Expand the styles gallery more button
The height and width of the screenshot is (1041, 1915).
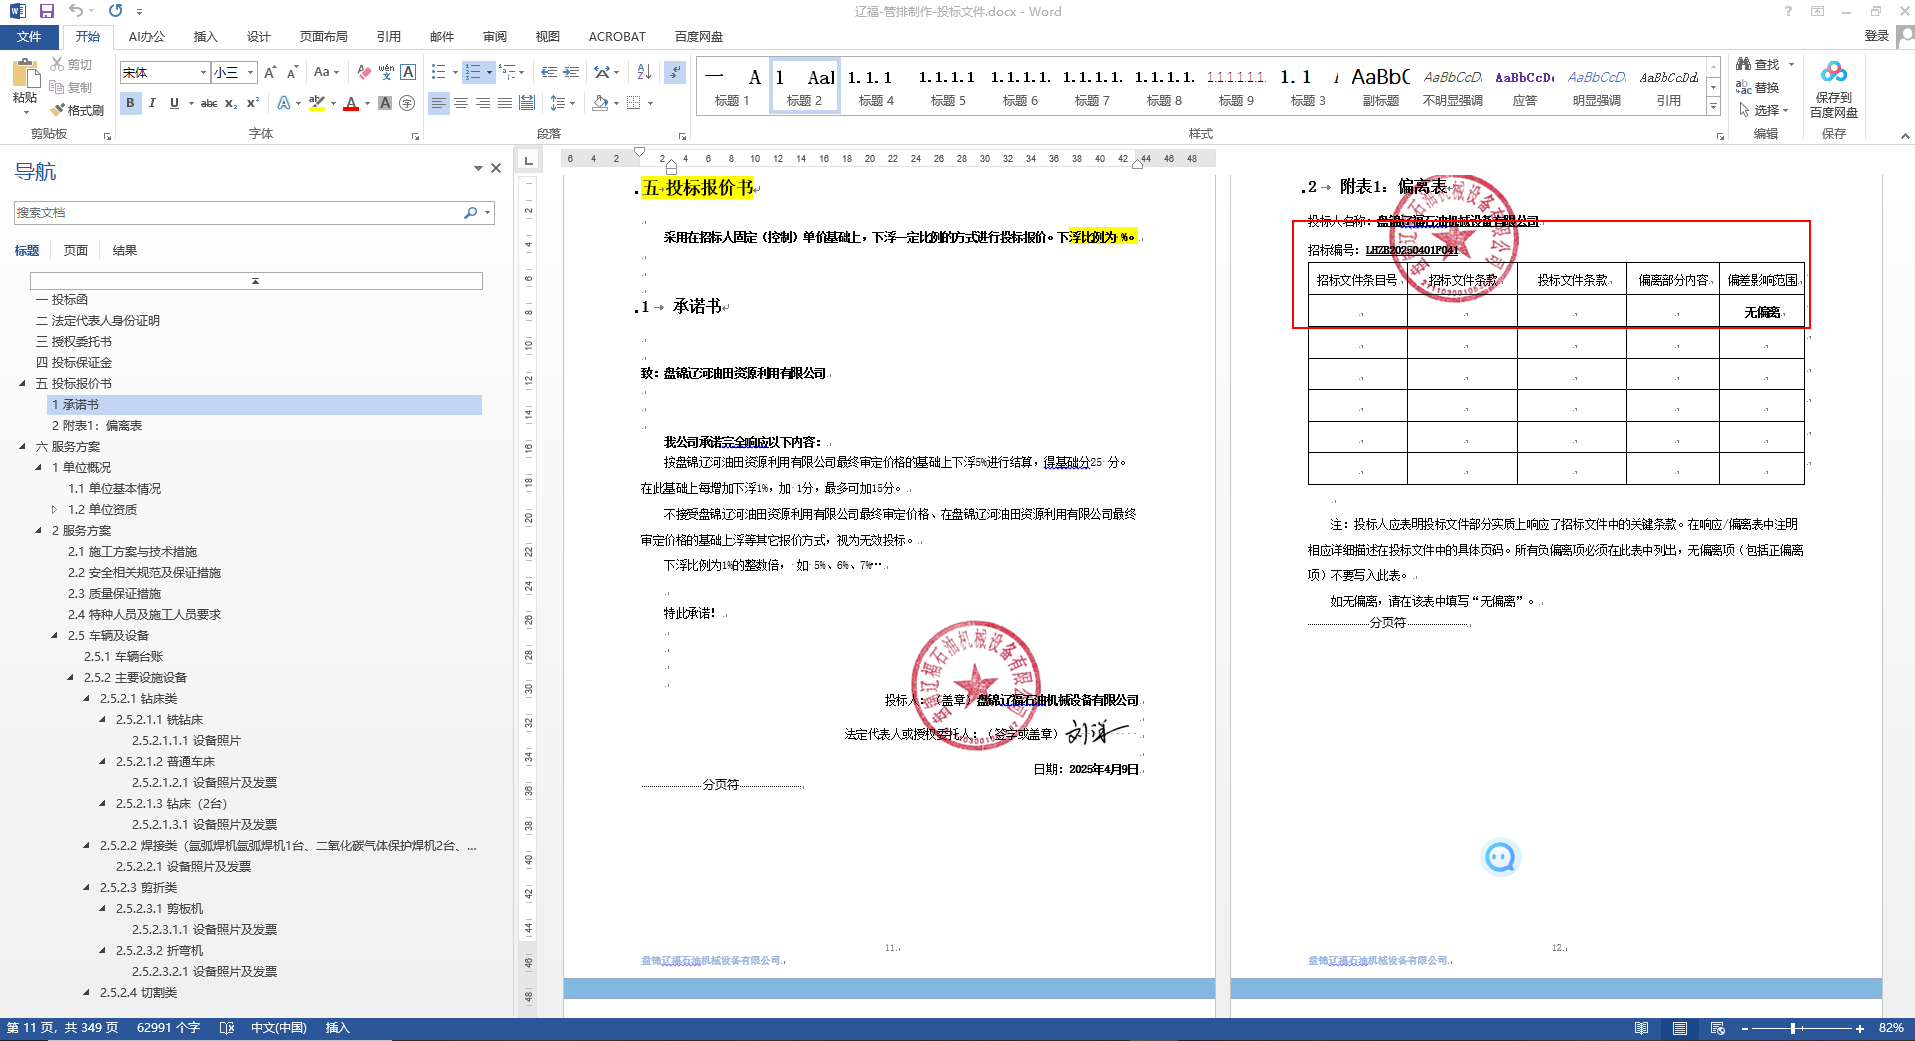(1713, 106)
